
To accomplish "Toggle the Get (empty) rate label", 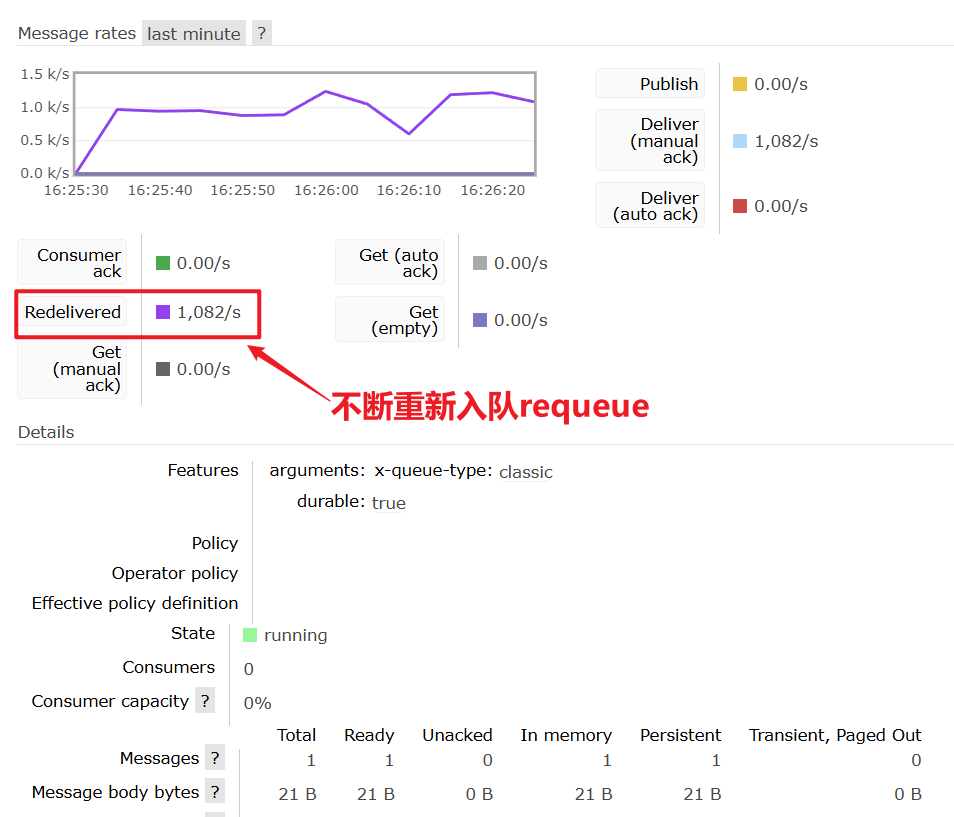I will (390, 320).
